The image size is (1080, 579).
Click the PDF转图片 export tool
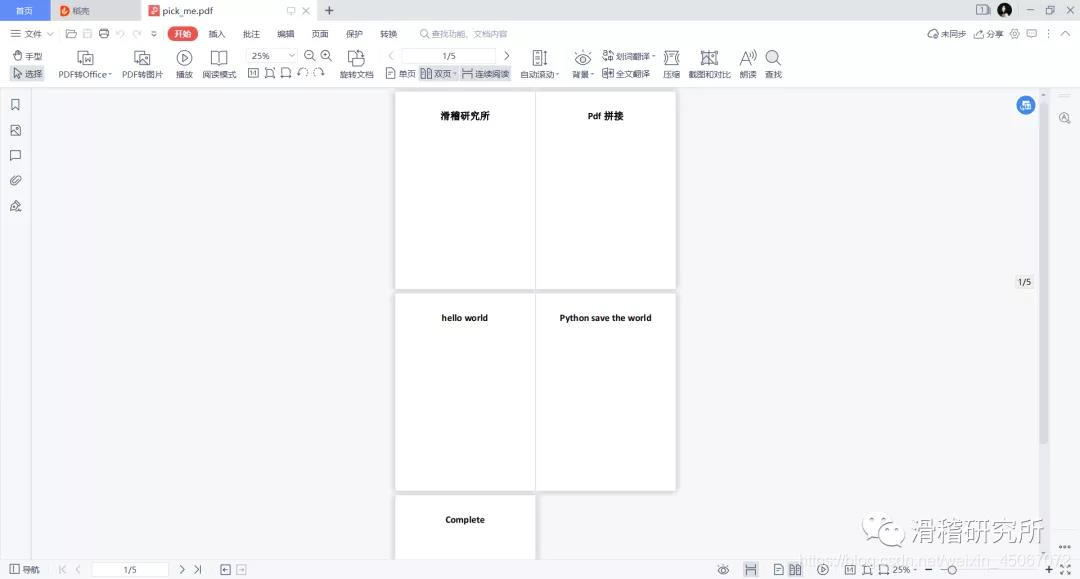[x=142, y=63]
